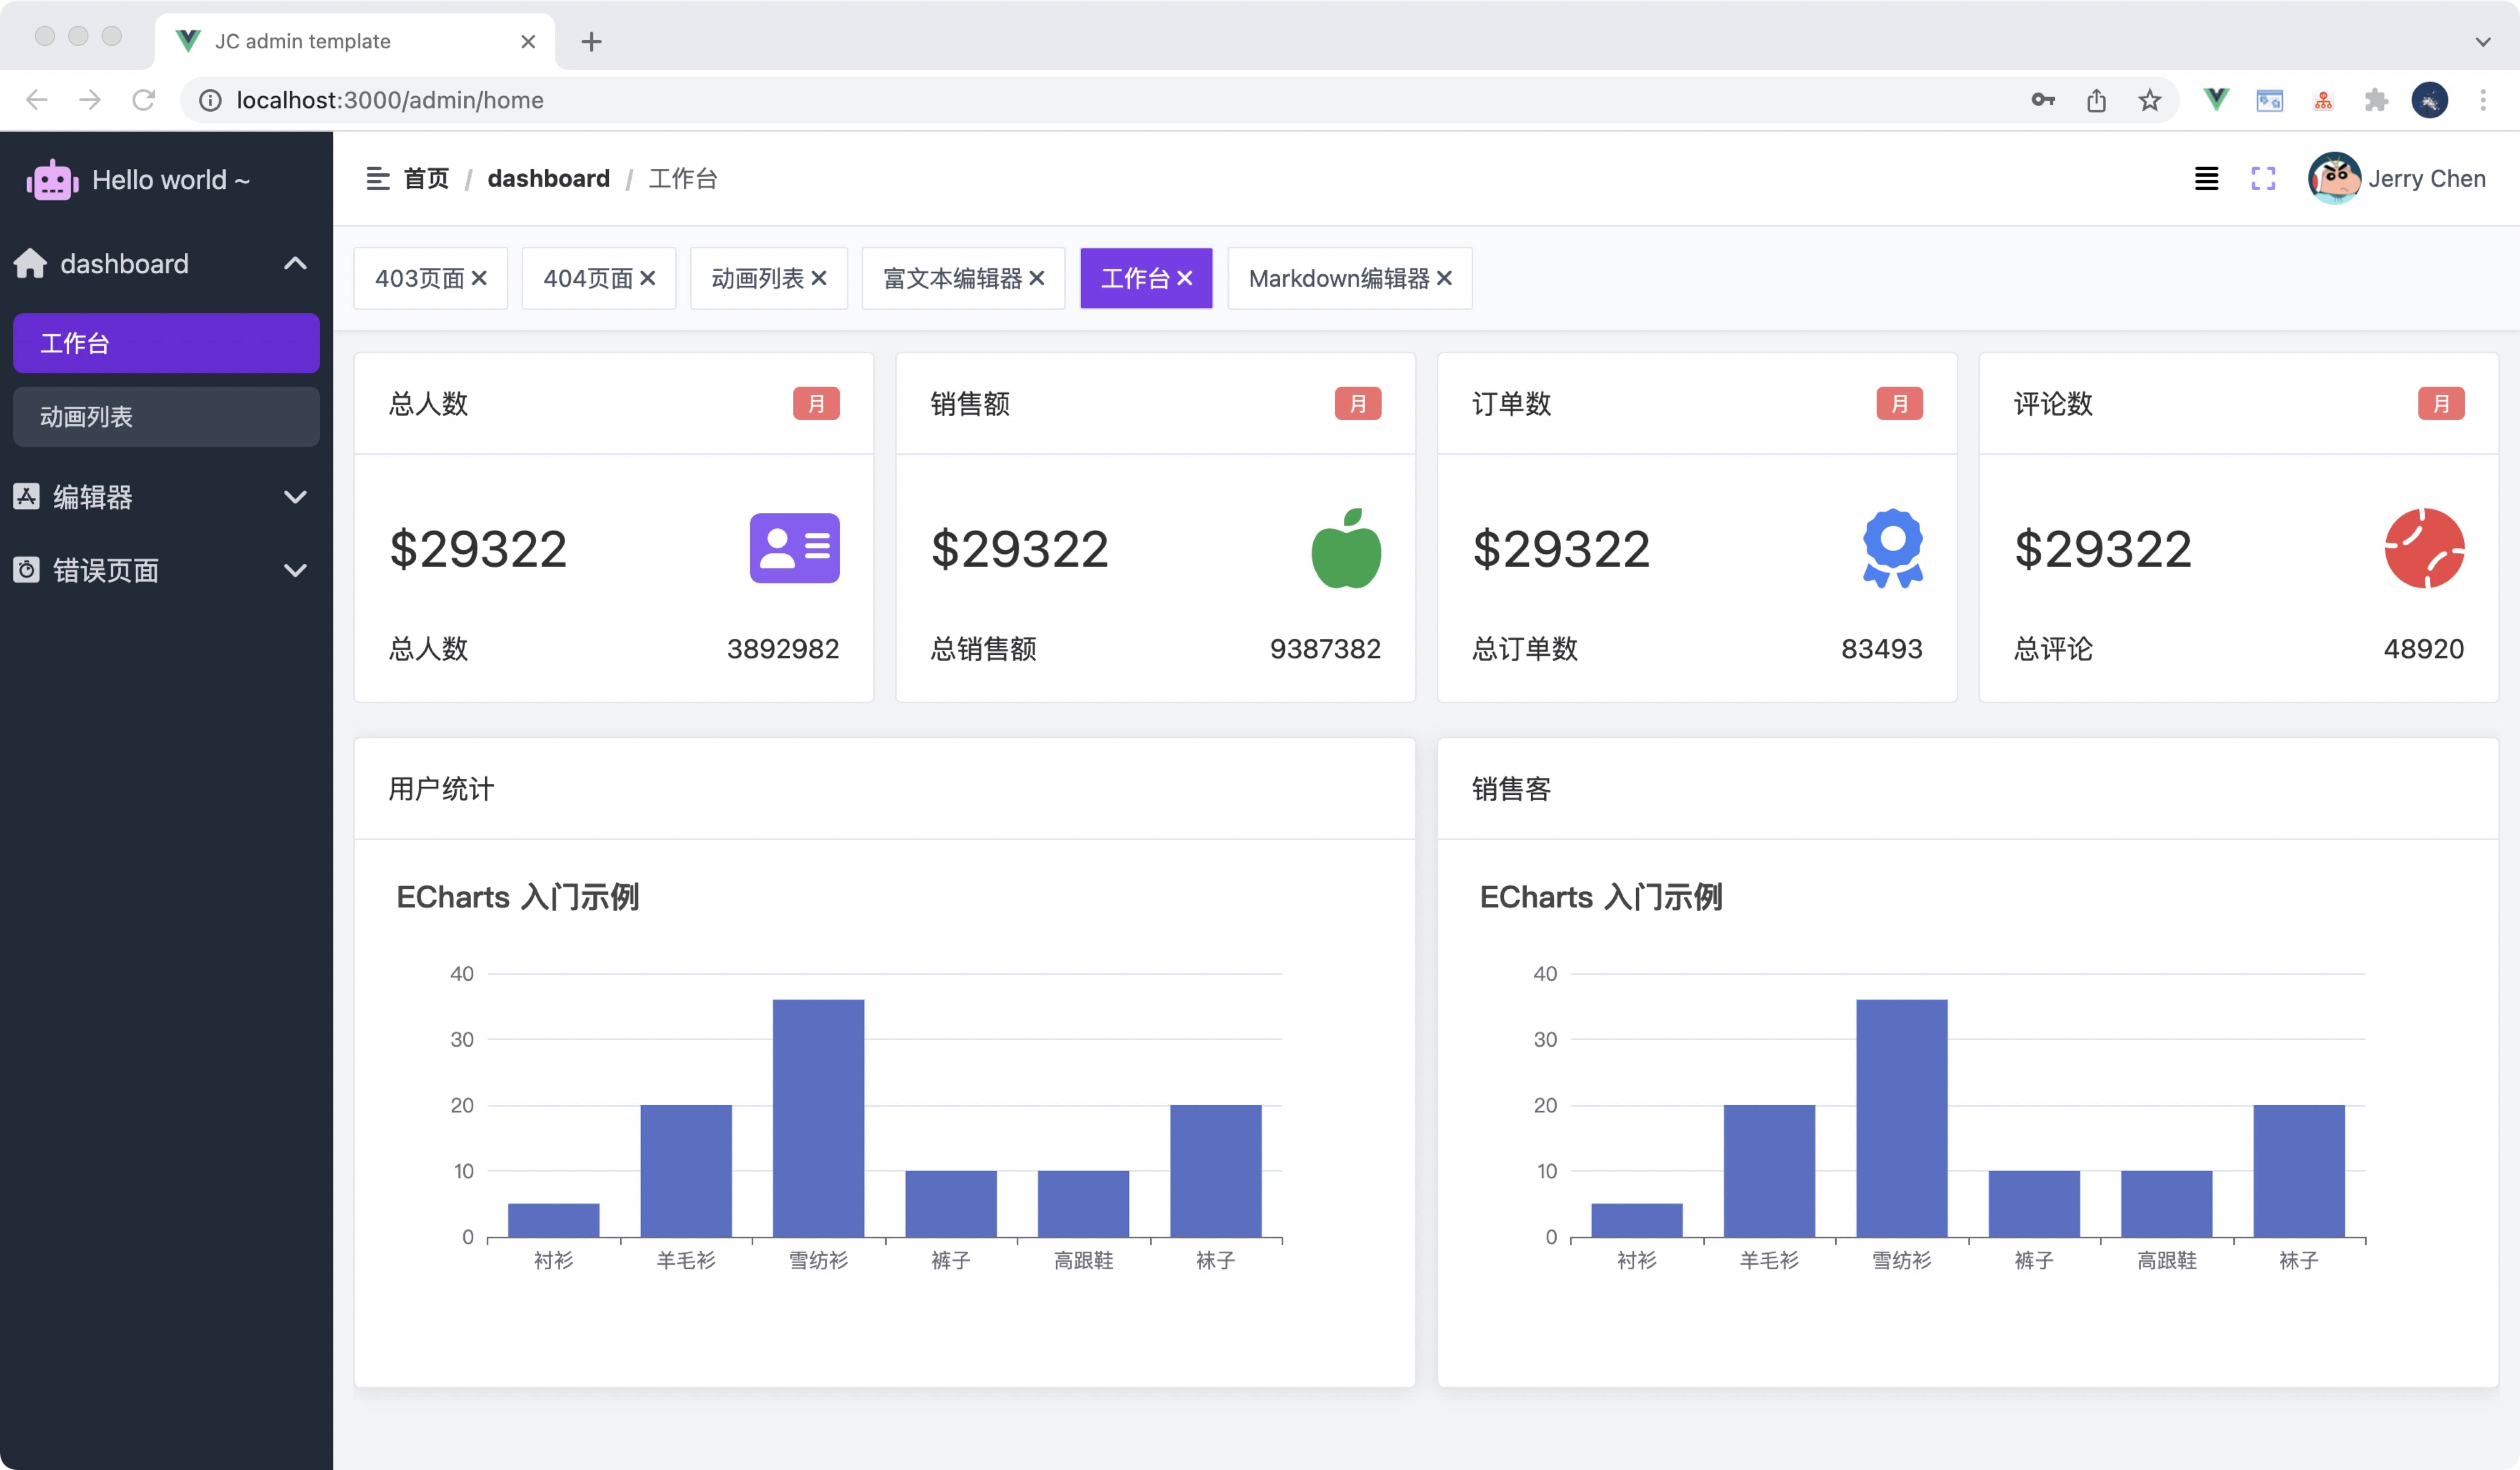Image resolution: width=2520 pixels, height=1470 pixels.
Task: Click the blue award ribbon icon
Action: pos(1892,548)
